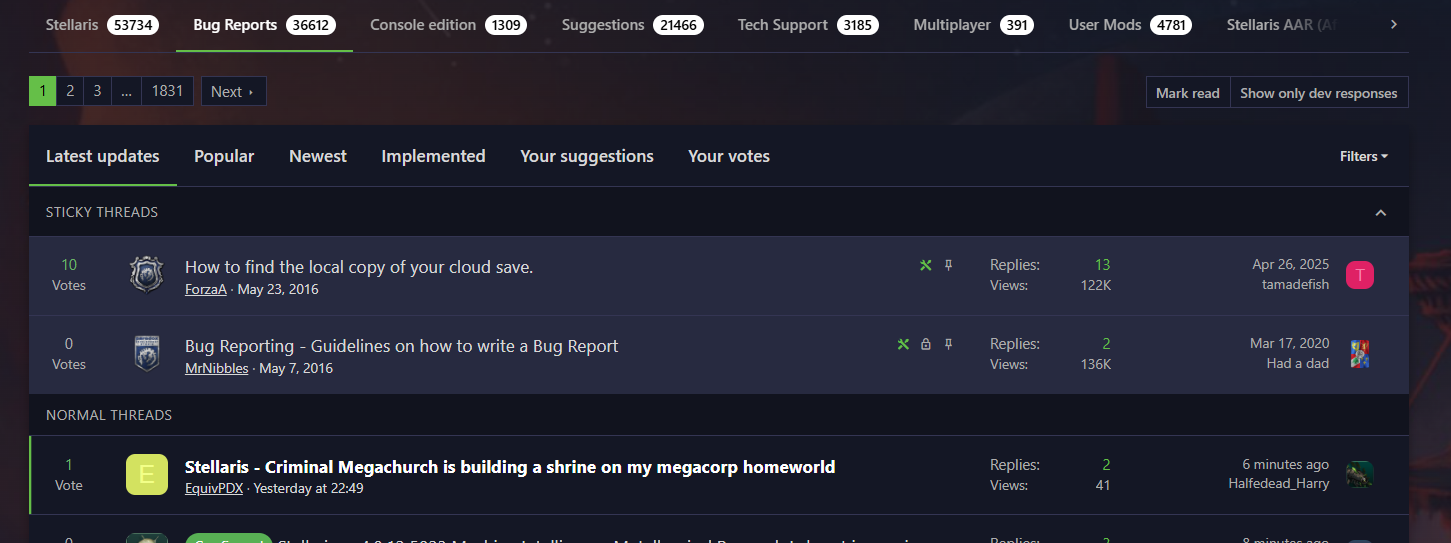
Task: Open the Multiplayer forum tab
Action: tap(973, 25)
